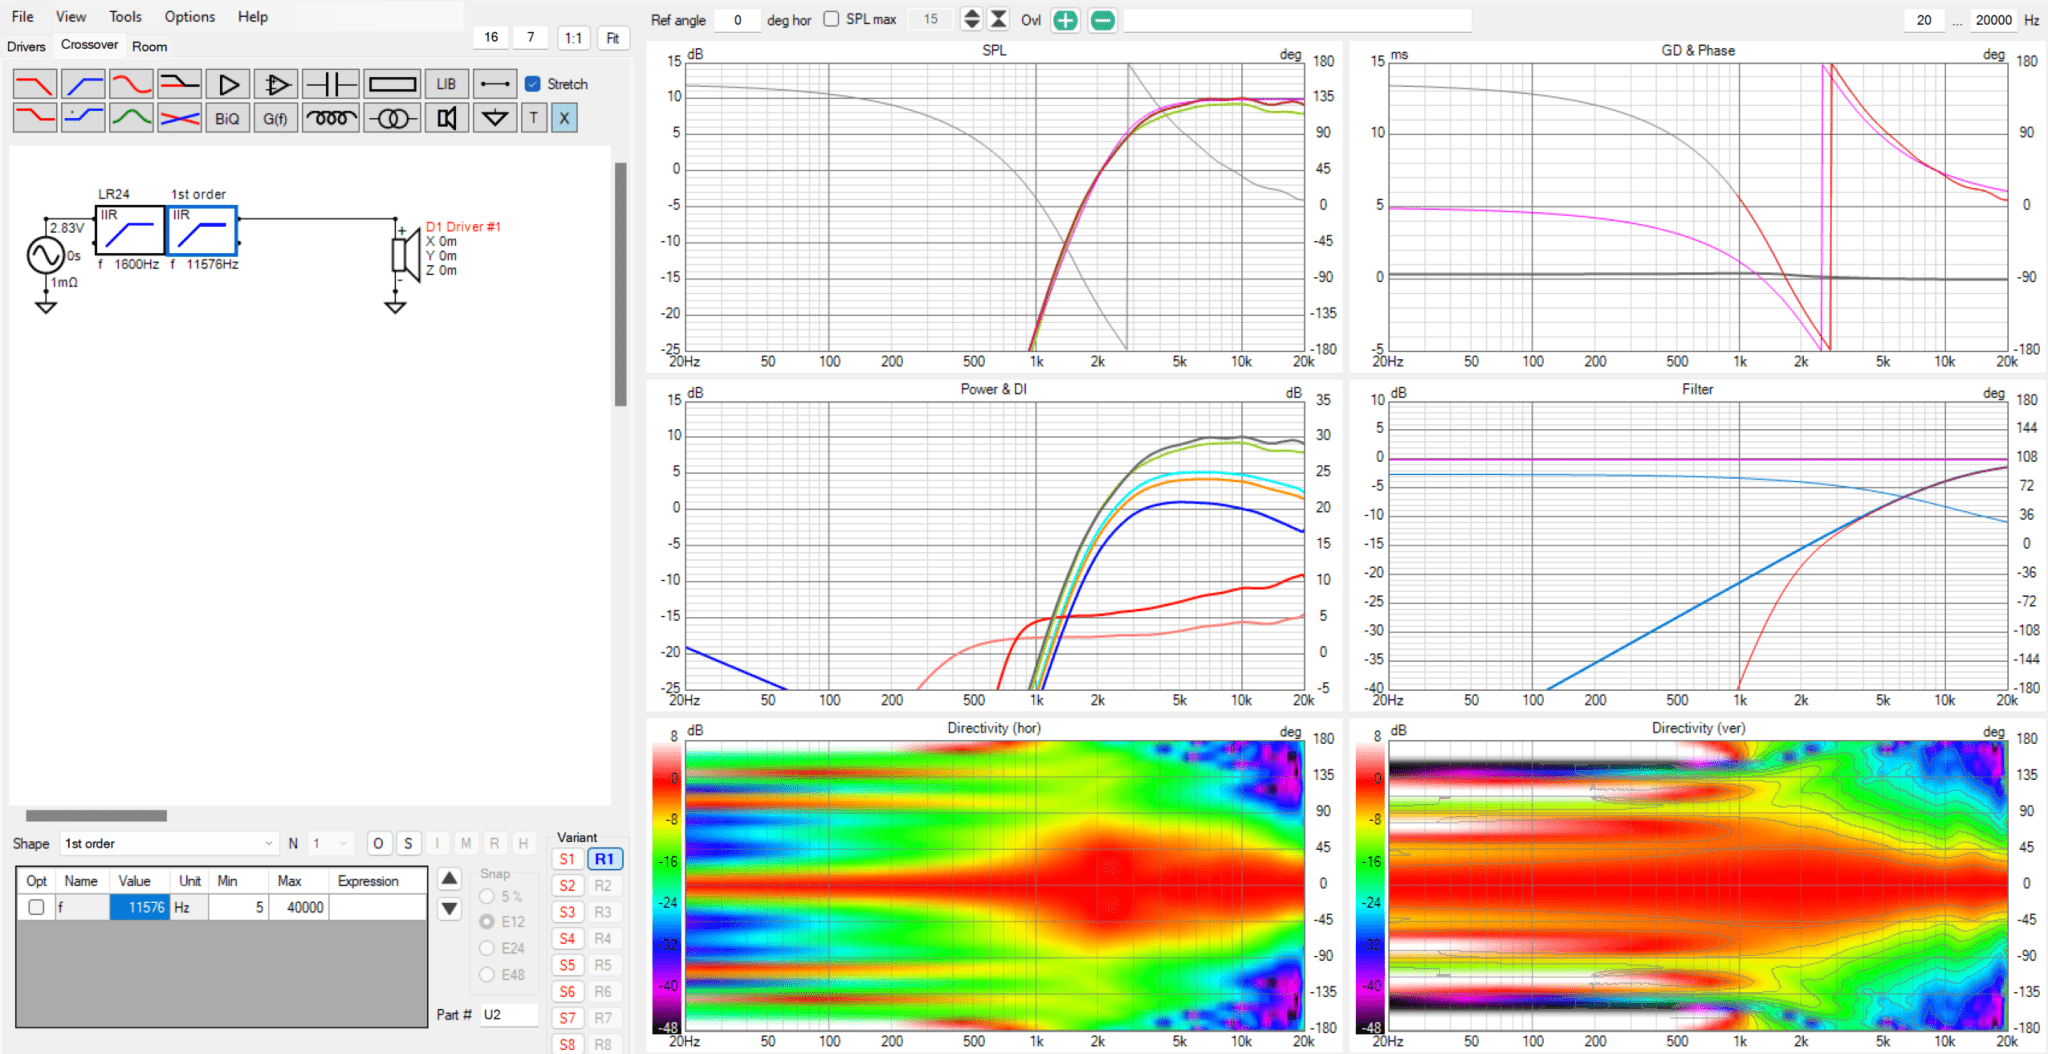Add a loudspeaker driver component
This screenshot has height=1054, width=2048.
tap(446, 118)
